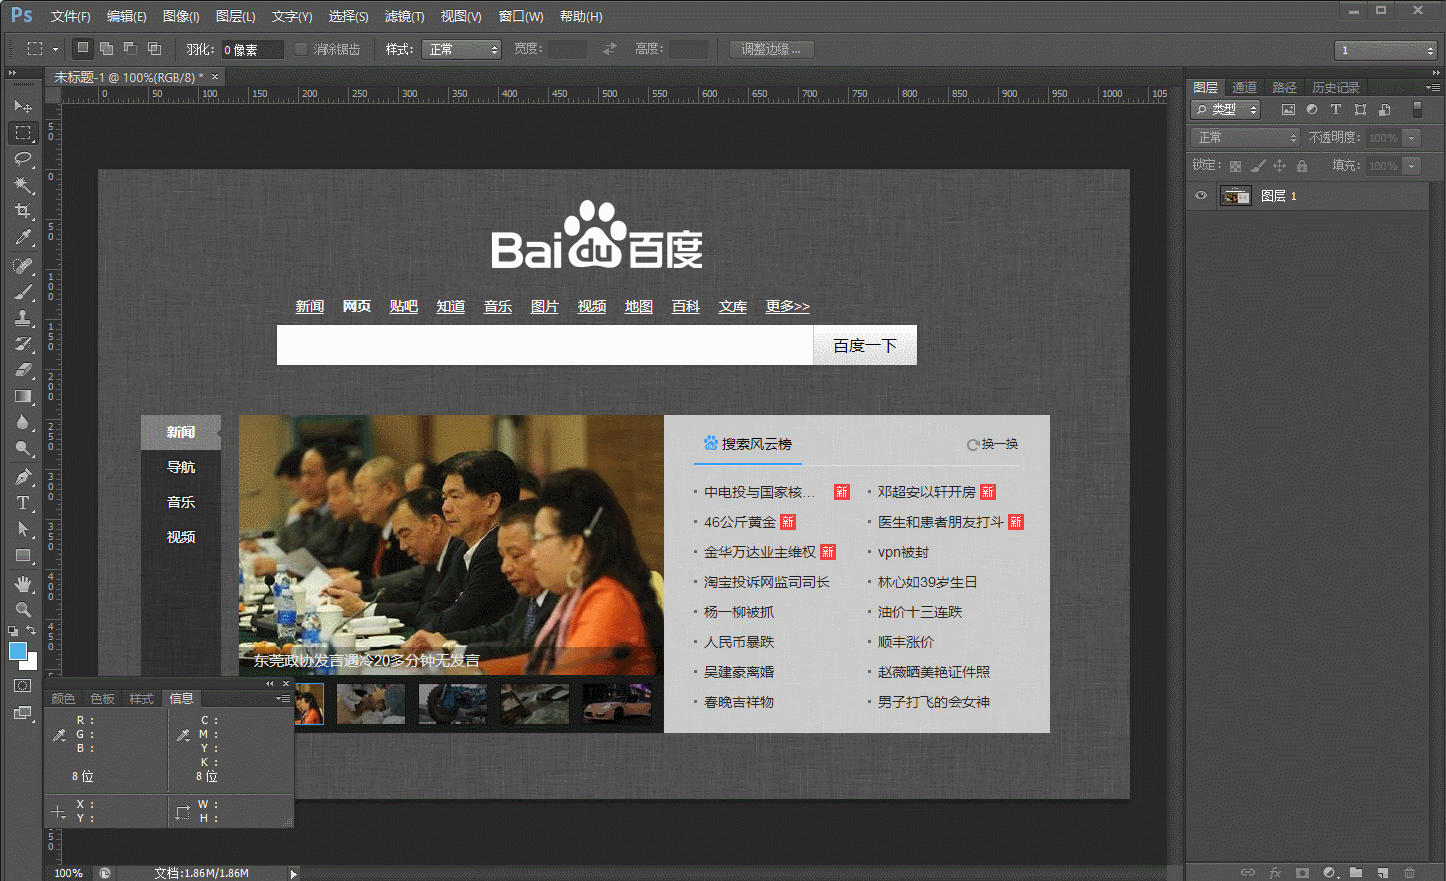Image resolution: width=1446 pixels, height=881 pixels.
Task: Select the History Brush tool
Action: 23,344
